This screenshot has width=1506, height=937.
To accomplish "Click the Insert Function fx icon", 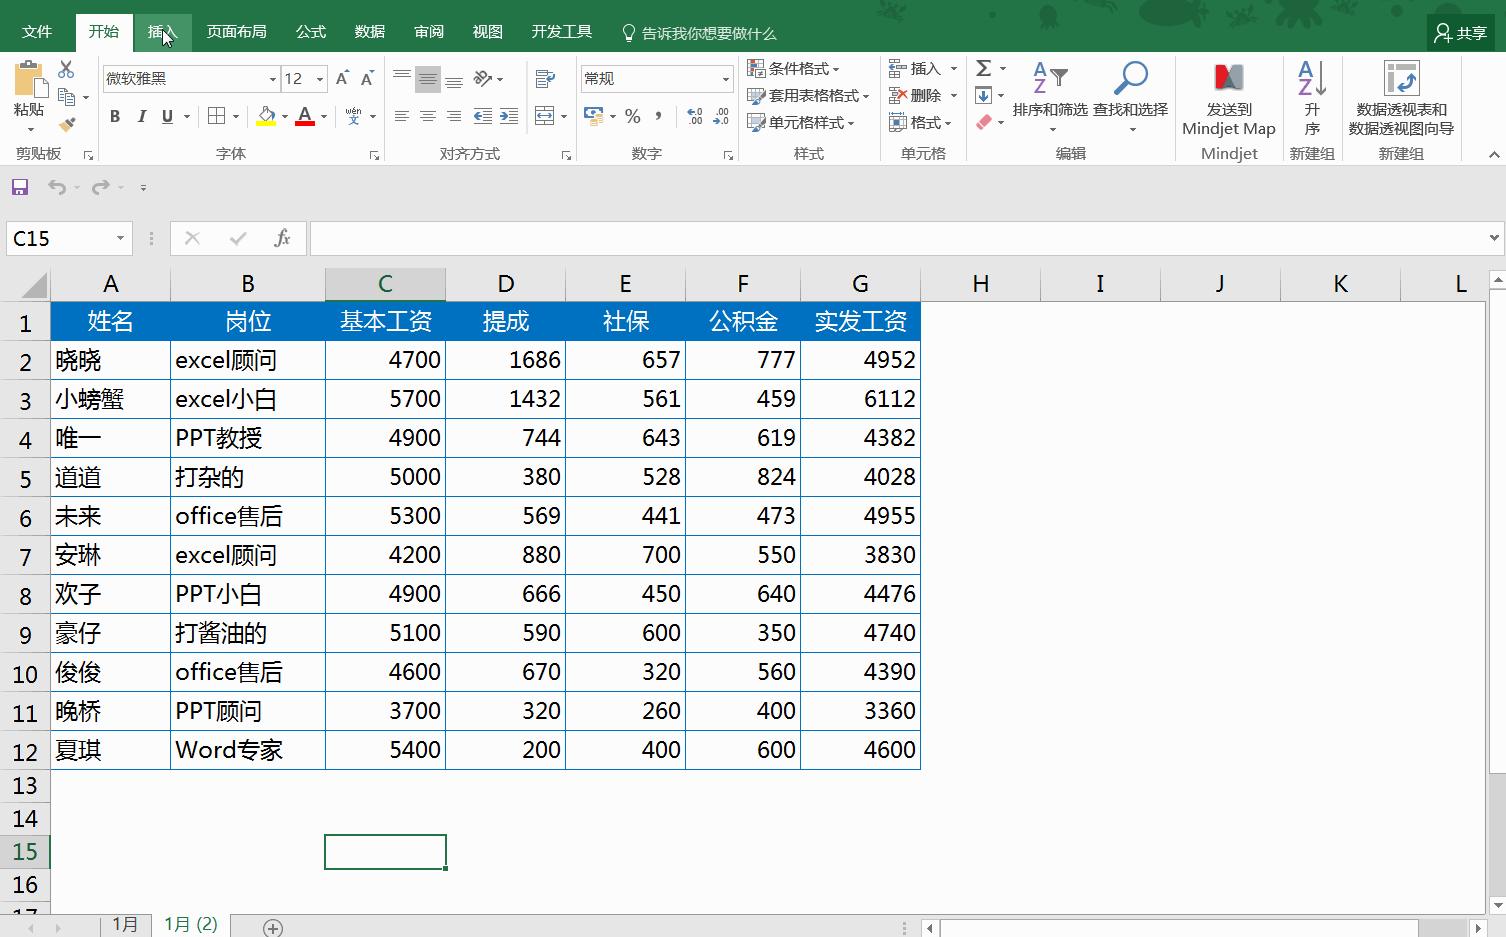I will click(281, 238).
